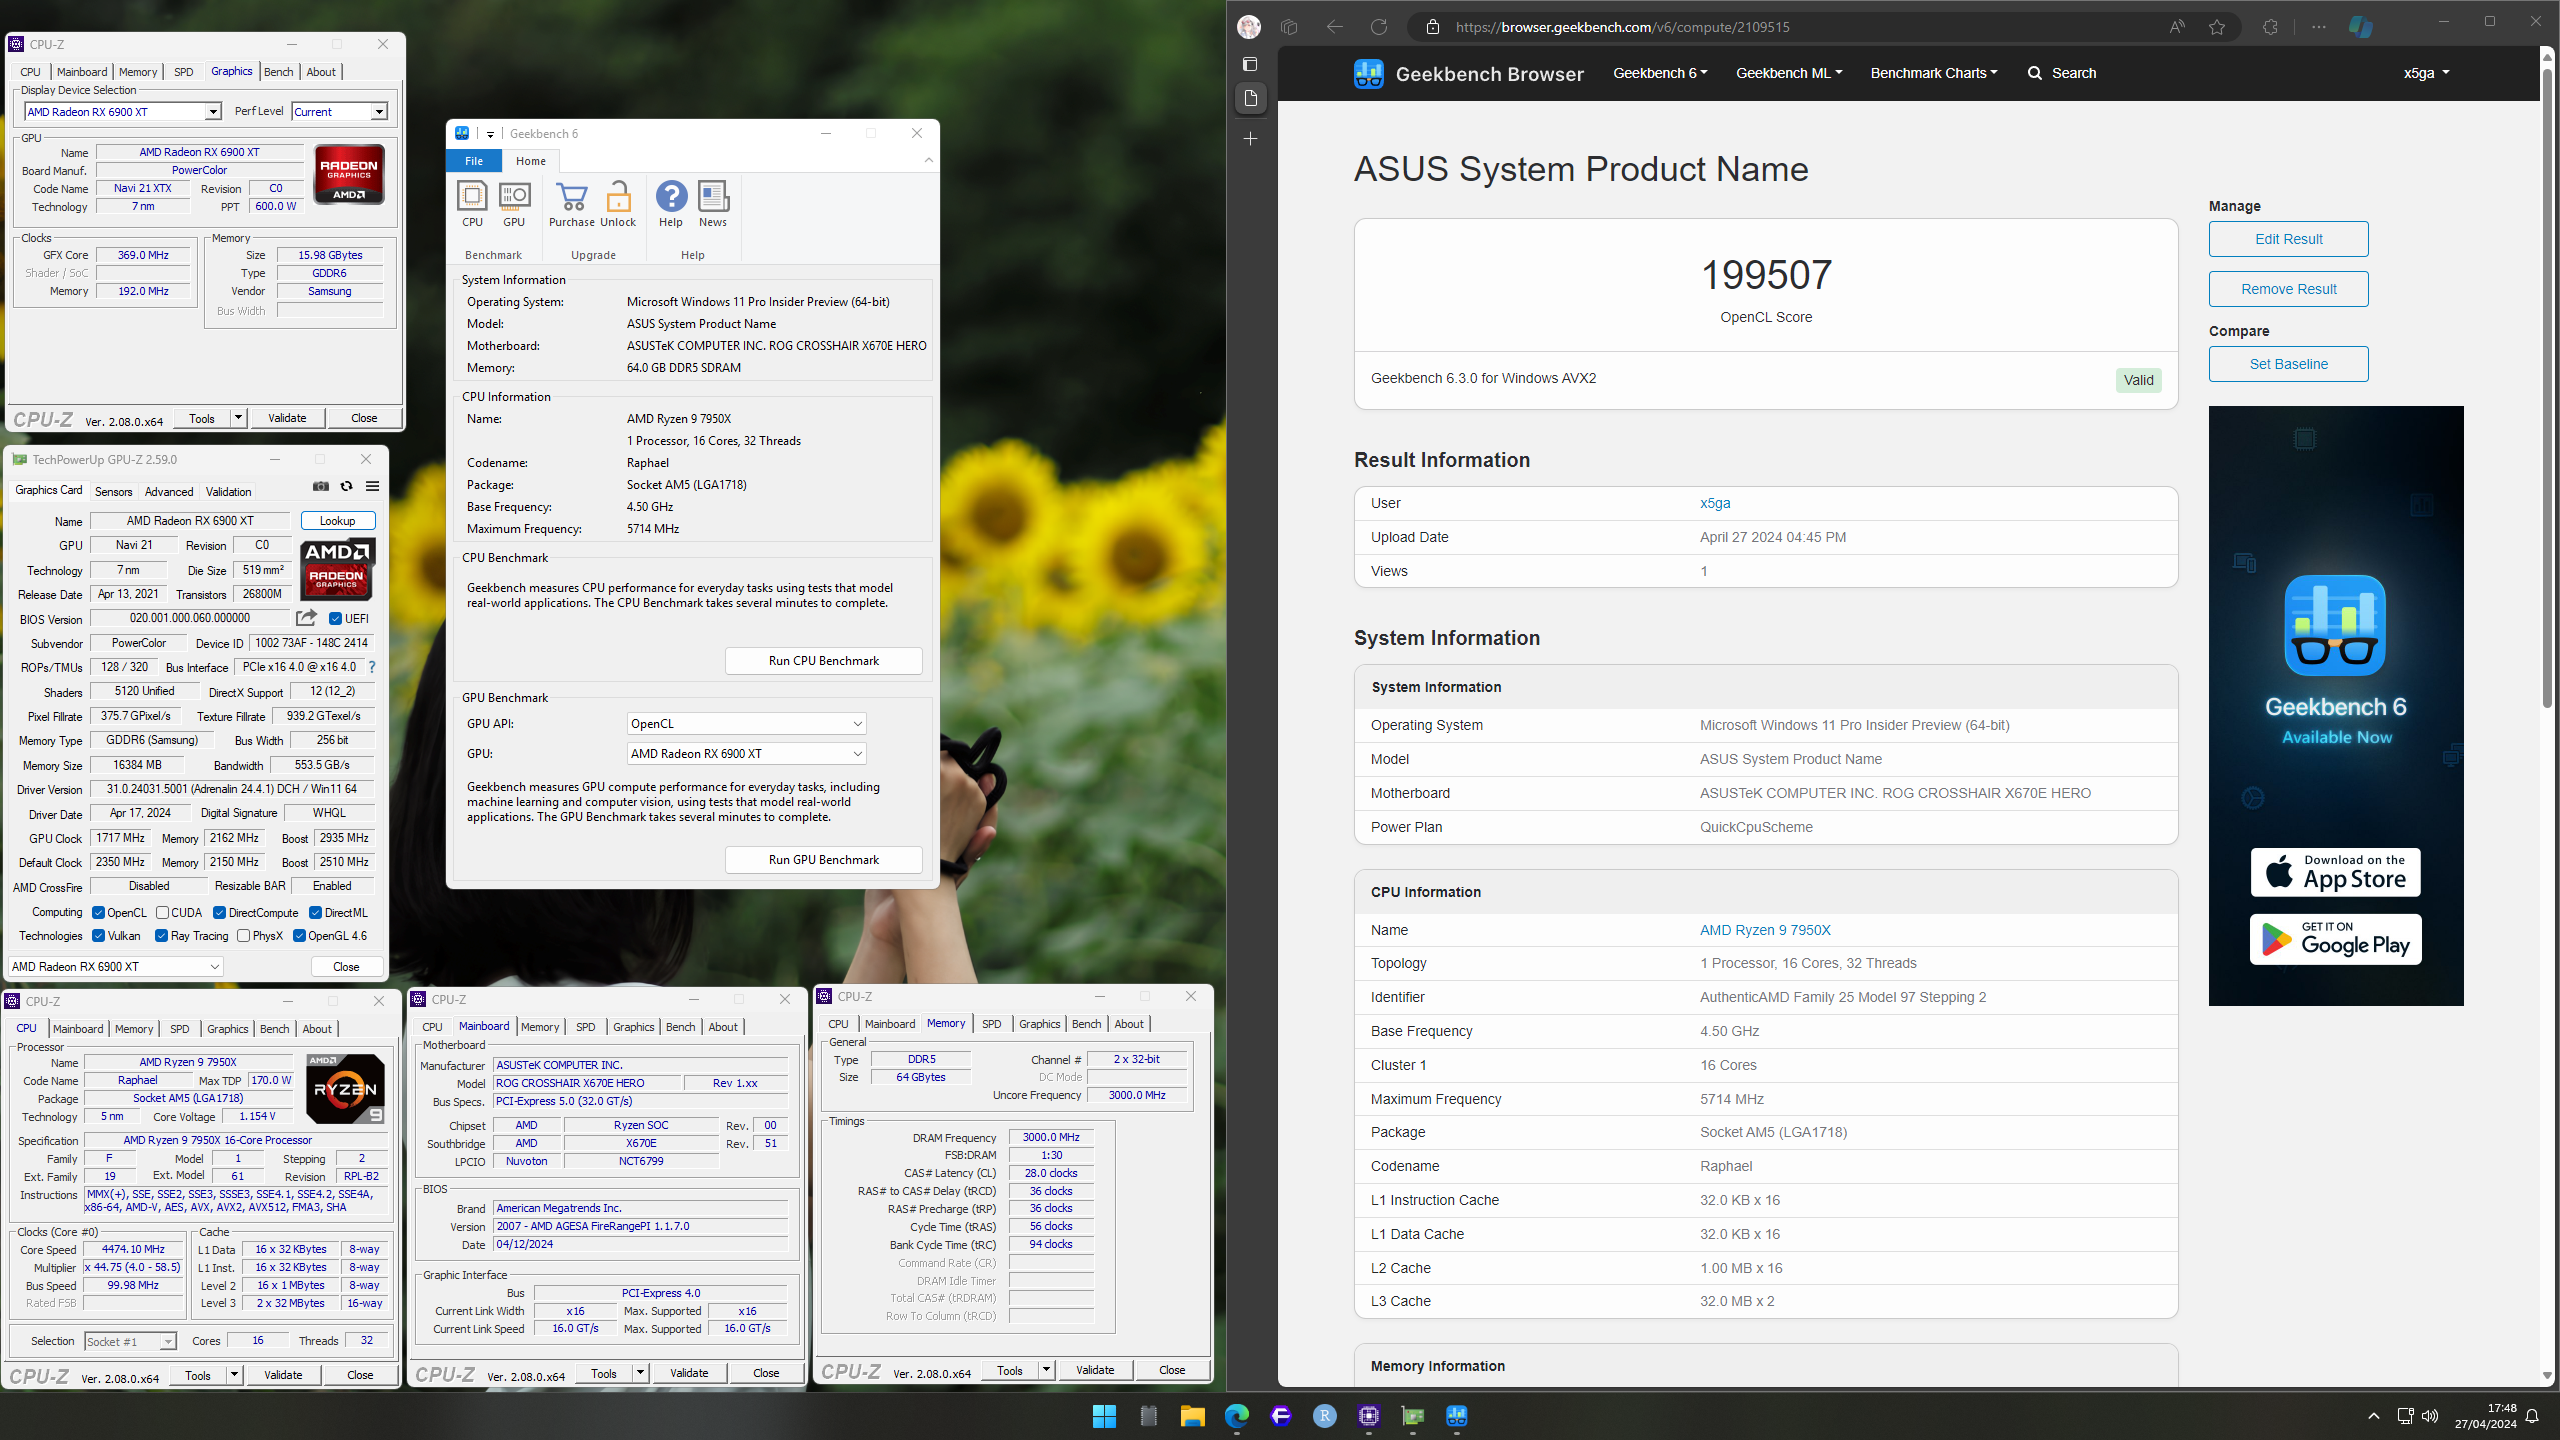Toggle the OpenCL checkbox in GPU-Z
Screen dimensions: 2560x1440
98,913
